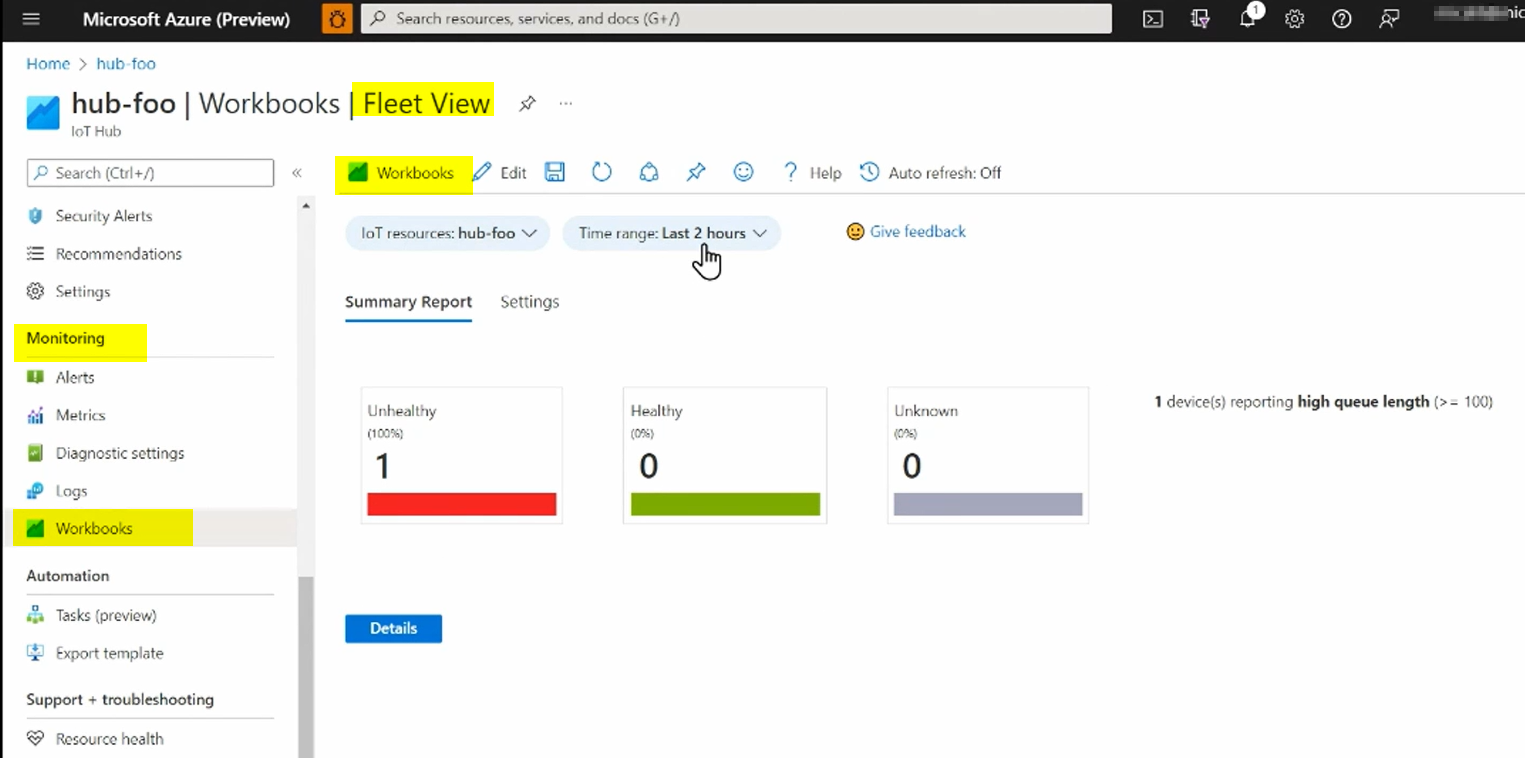1525x758 pixels.
Task: Select the Unknown devices tile
Action: coord(988,456)
